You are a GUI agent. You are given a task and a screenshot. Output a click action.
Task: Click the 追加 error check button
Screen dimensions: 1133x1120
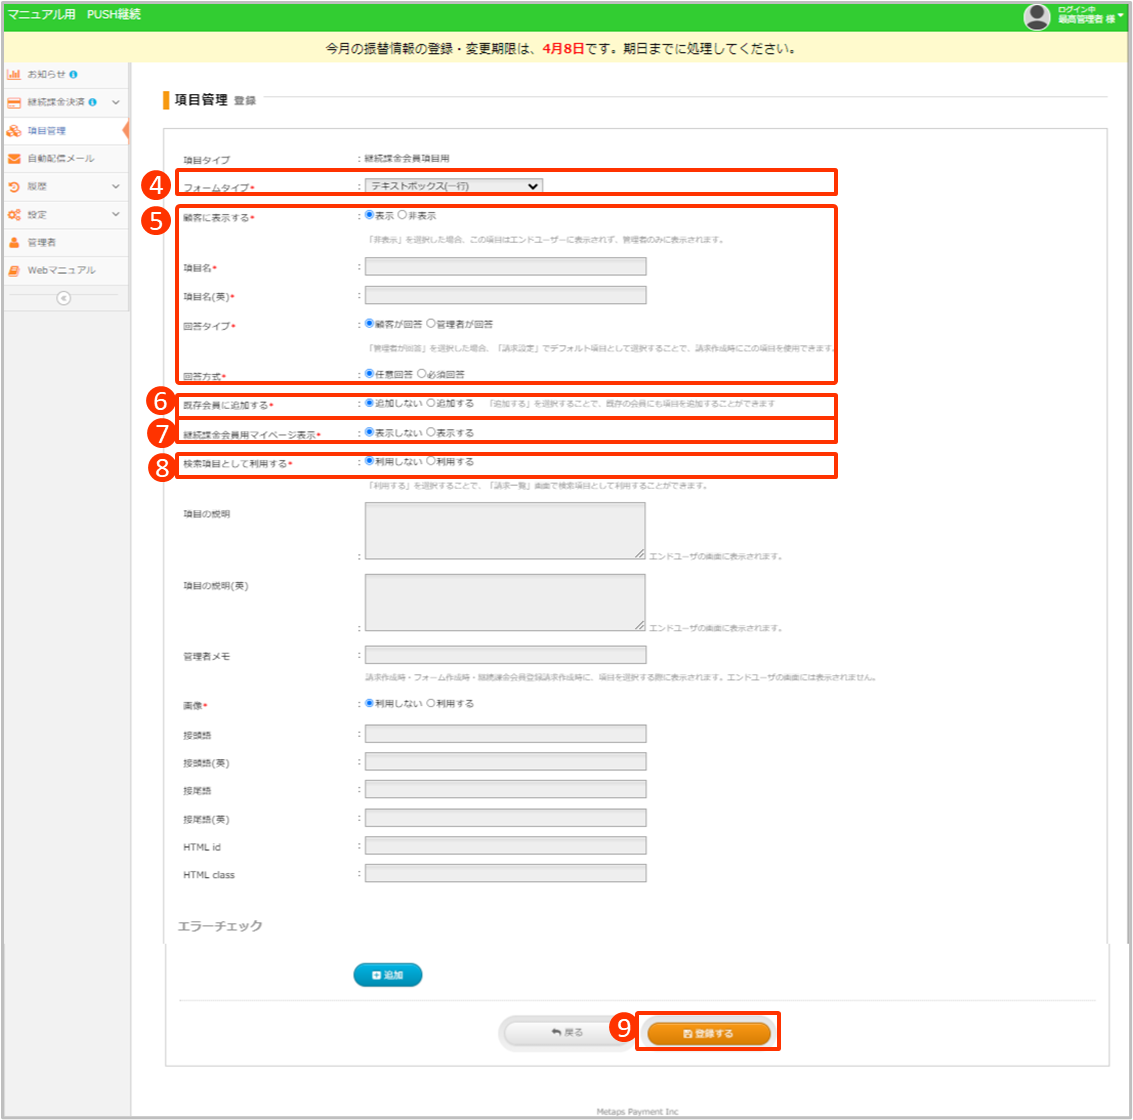point(387,975)
